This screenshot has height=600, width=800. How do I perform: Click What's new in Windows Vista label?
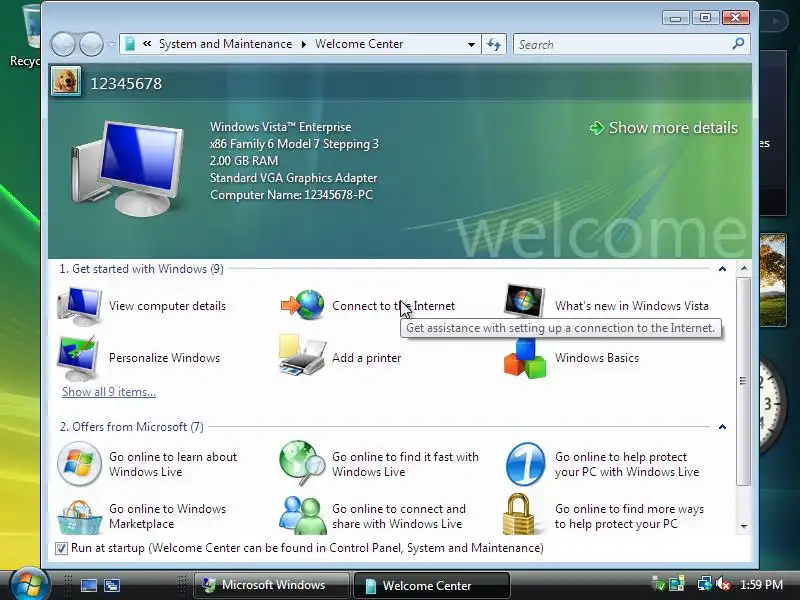pyautogui.click(x=632, y=306)
